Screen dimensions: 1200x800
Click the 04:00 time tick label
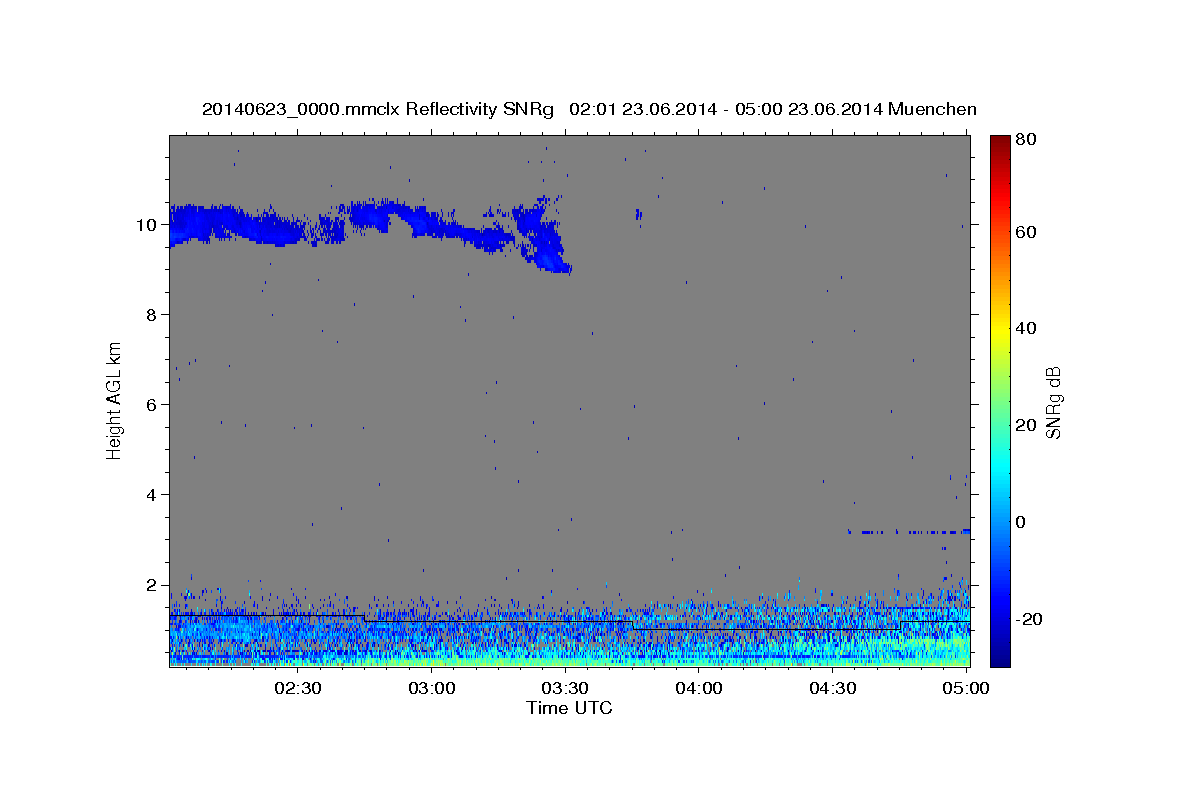point(699,688)
